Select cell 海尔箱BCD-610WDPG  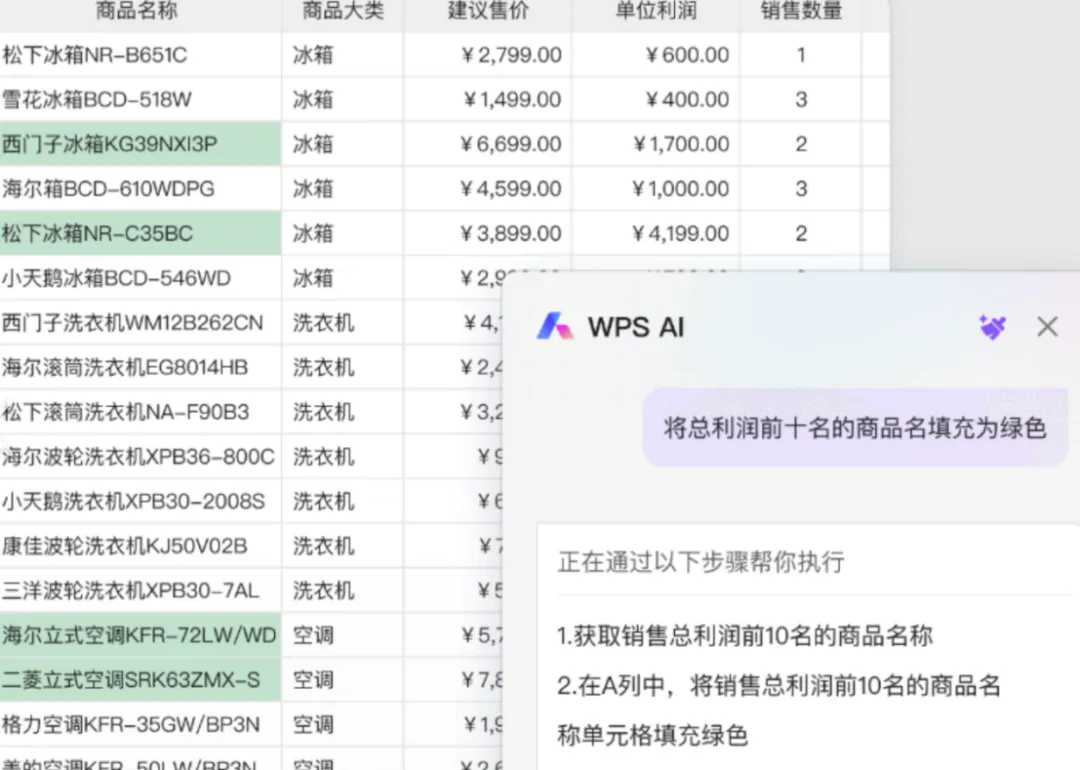click(x=141, y=189)
